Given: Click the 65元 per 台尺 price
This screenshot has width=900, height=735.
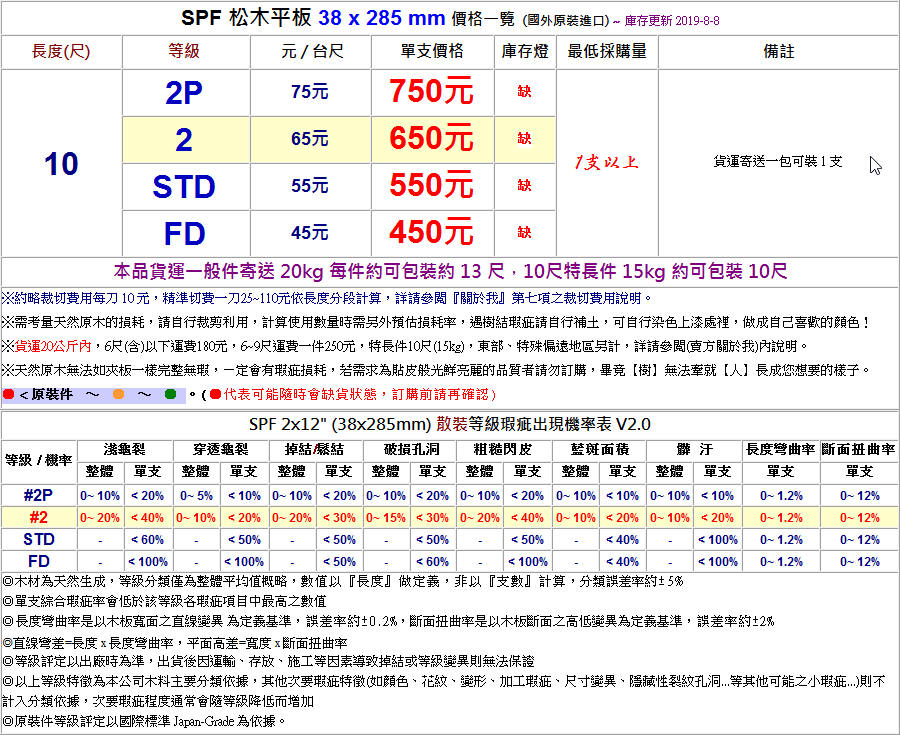Looking at the screenshot, I should (309, 139).
